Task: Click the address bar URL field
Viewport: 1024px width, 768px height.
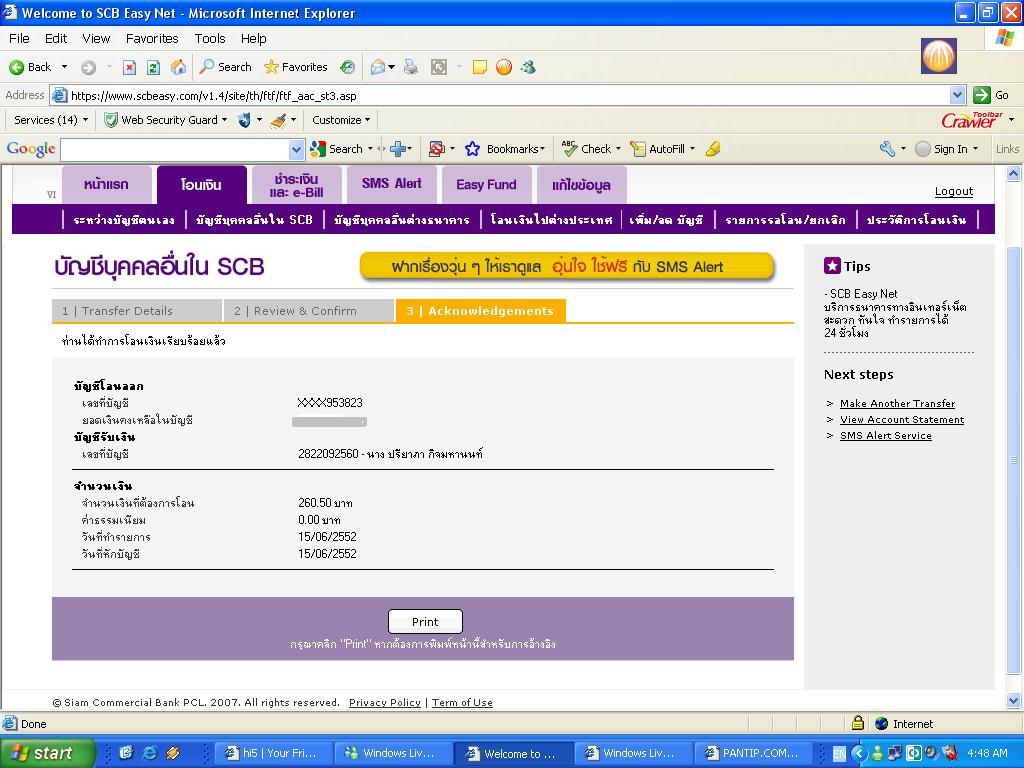Action: 509,95
